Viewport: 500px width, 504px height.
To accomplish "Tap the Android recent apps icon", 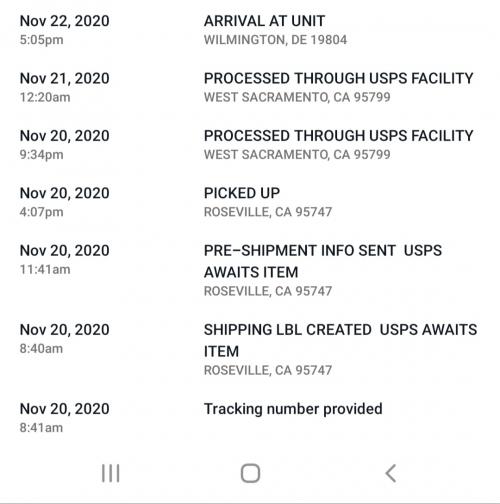I will [x=111, y=473].
